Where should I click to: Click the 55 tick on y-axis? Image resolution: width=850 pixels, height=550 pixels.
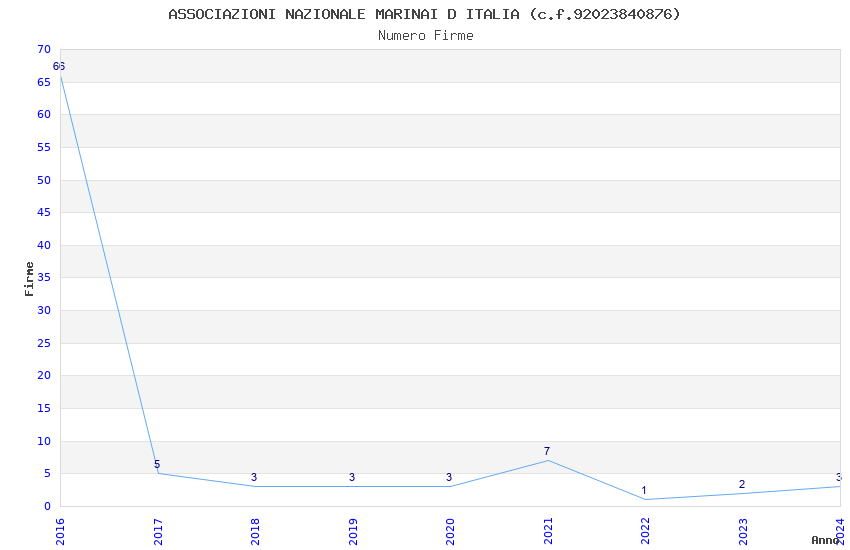click(44, 147)
